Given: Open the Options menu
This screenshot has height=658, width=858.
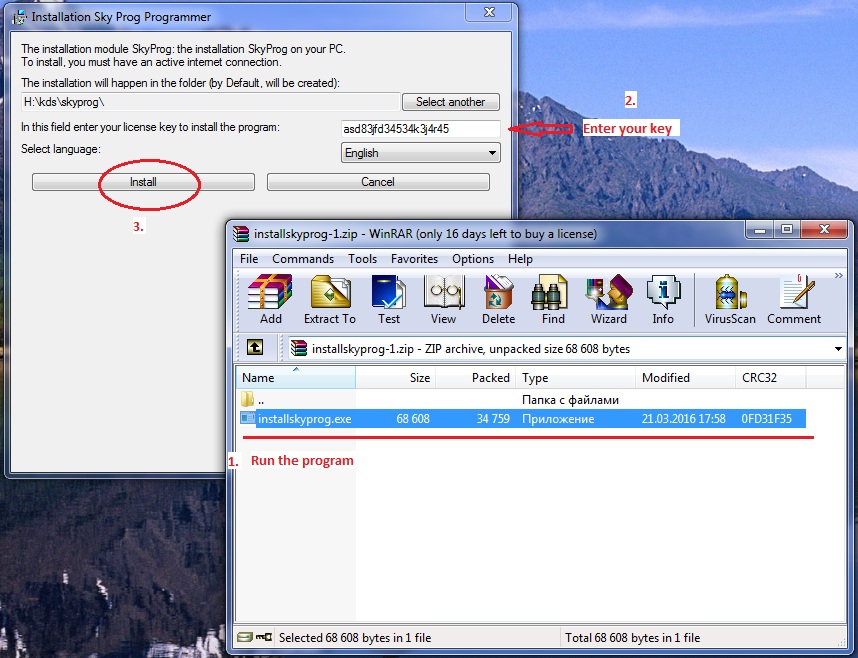Looking at the screenshot, I should point(473,258).
